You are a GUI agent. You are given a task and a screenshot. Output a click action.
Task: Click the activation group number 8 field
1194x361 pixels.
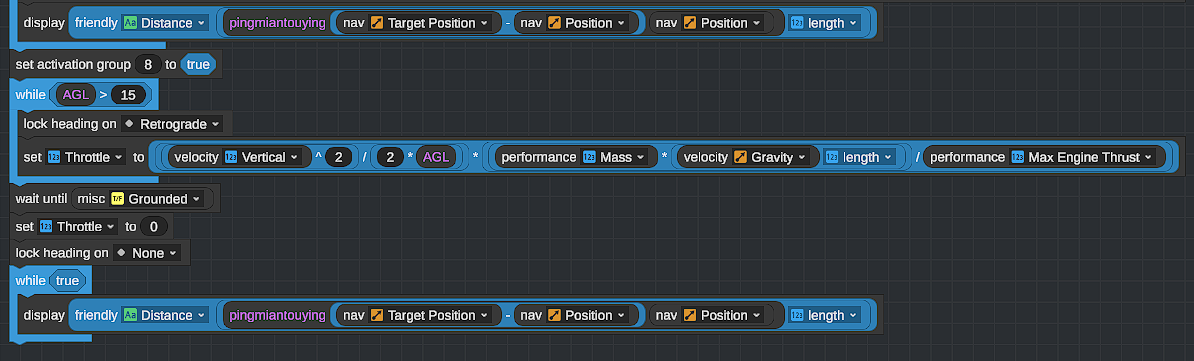coord(148,65)
